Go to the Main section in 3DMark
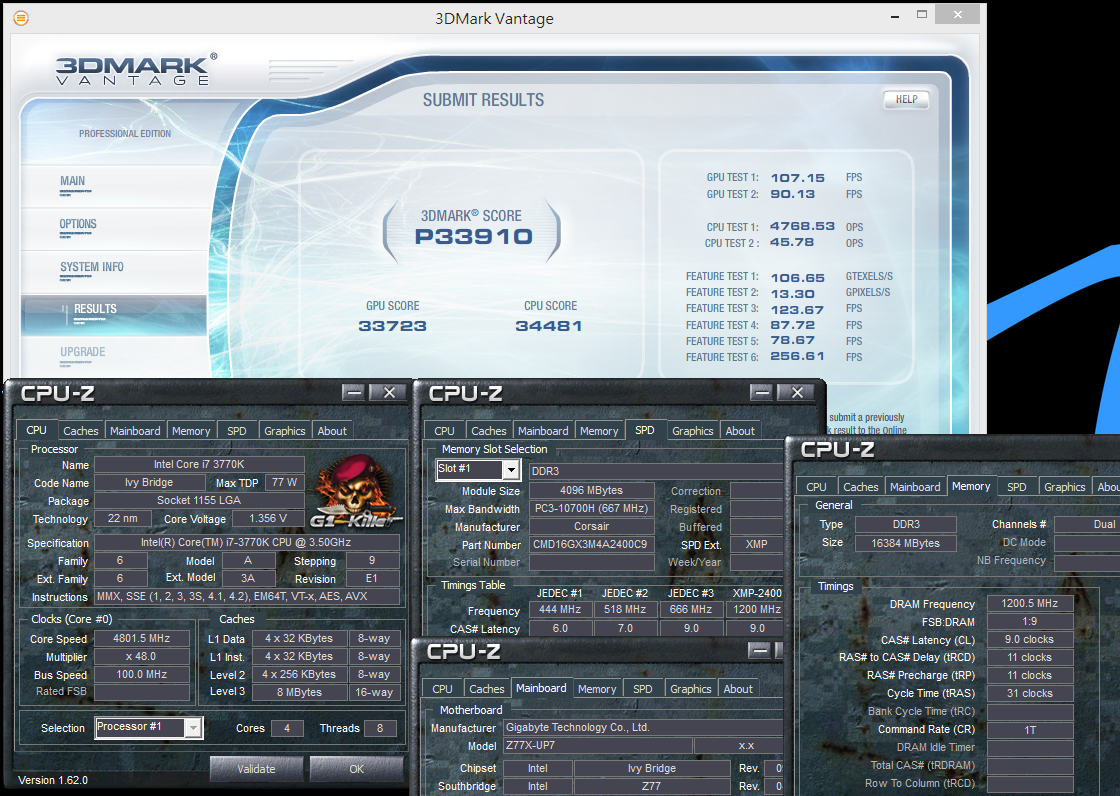The width and height of the screenshot is (1120, 796). (72, 181)
